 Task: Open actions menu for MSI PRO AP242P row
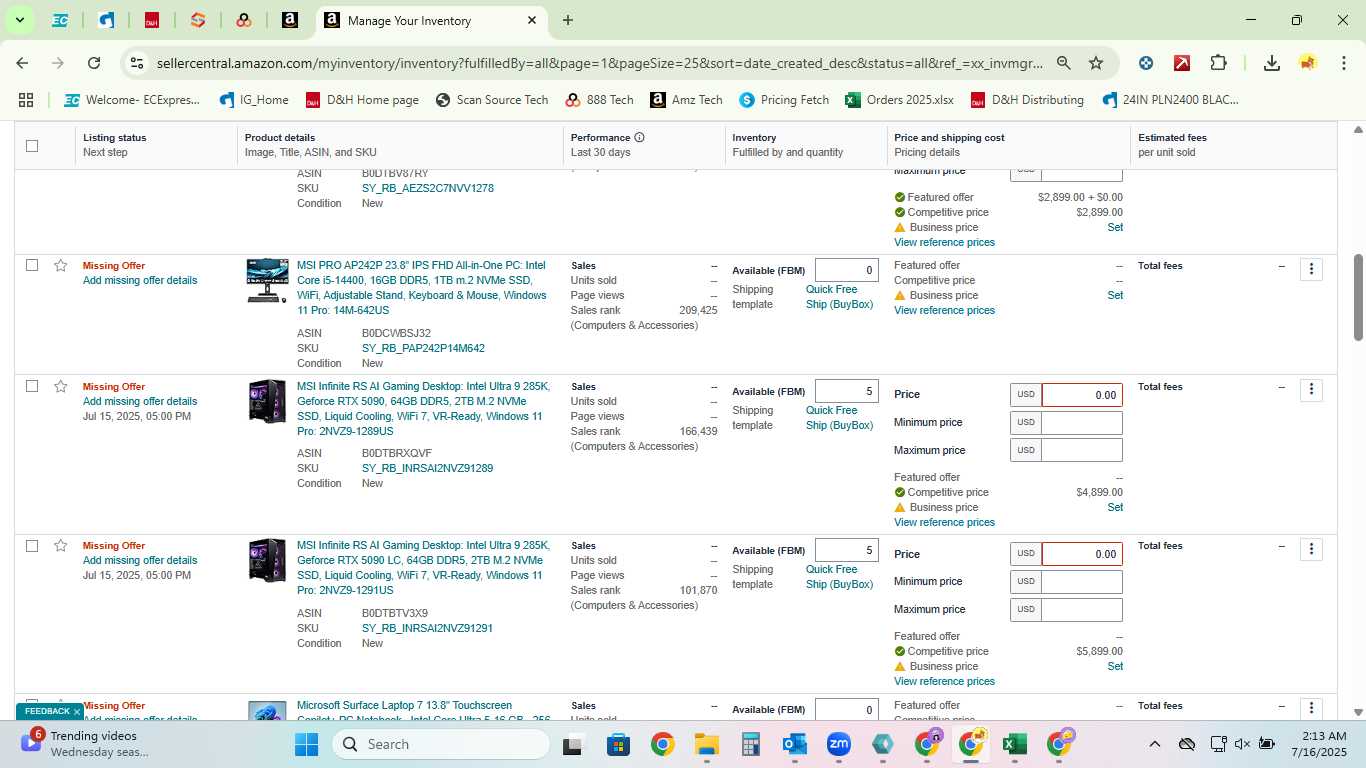pyautogui.click(x=1311, y=269)
